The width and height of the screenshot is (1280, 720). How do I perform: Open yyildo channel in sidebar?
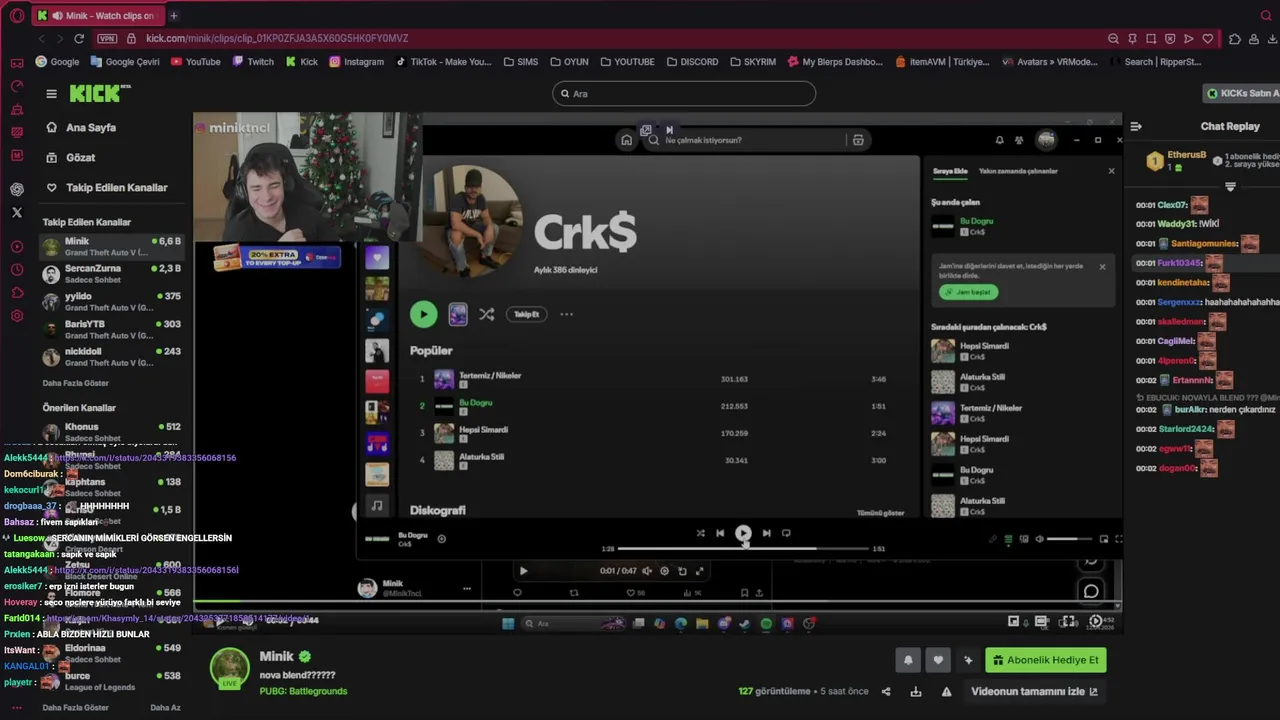click(x=112, y=302)
